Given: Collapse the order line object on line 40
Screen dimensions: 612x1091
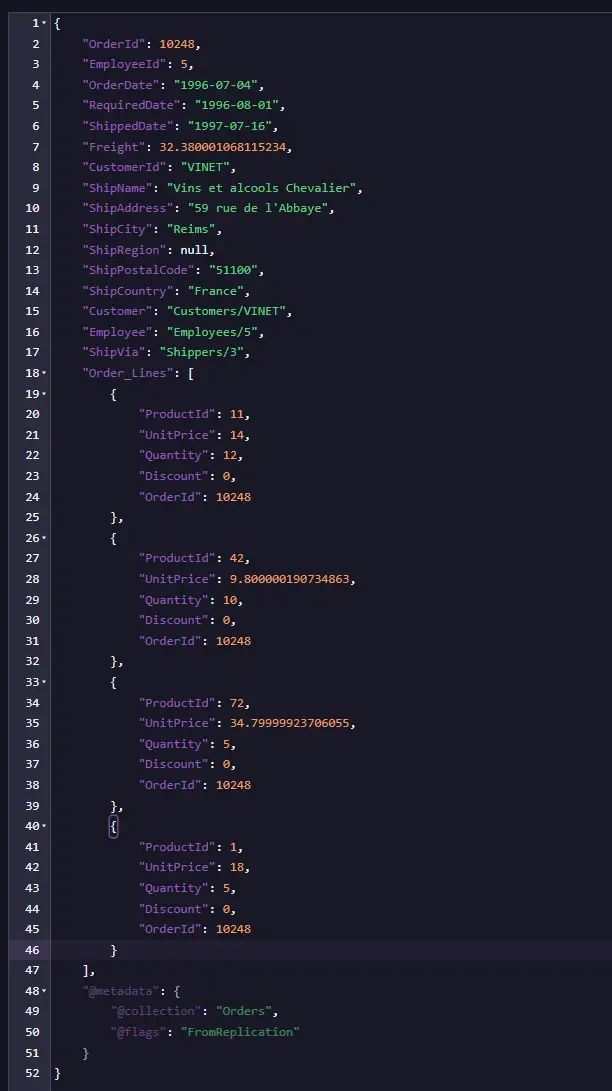Looking at the screenshot, I should tap(45, 827).
